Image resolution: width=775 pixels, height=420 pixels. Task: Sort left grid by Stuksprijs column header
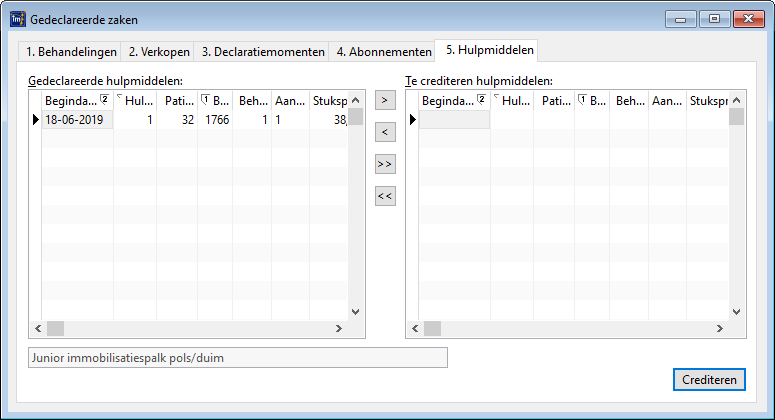coord(329,101)
